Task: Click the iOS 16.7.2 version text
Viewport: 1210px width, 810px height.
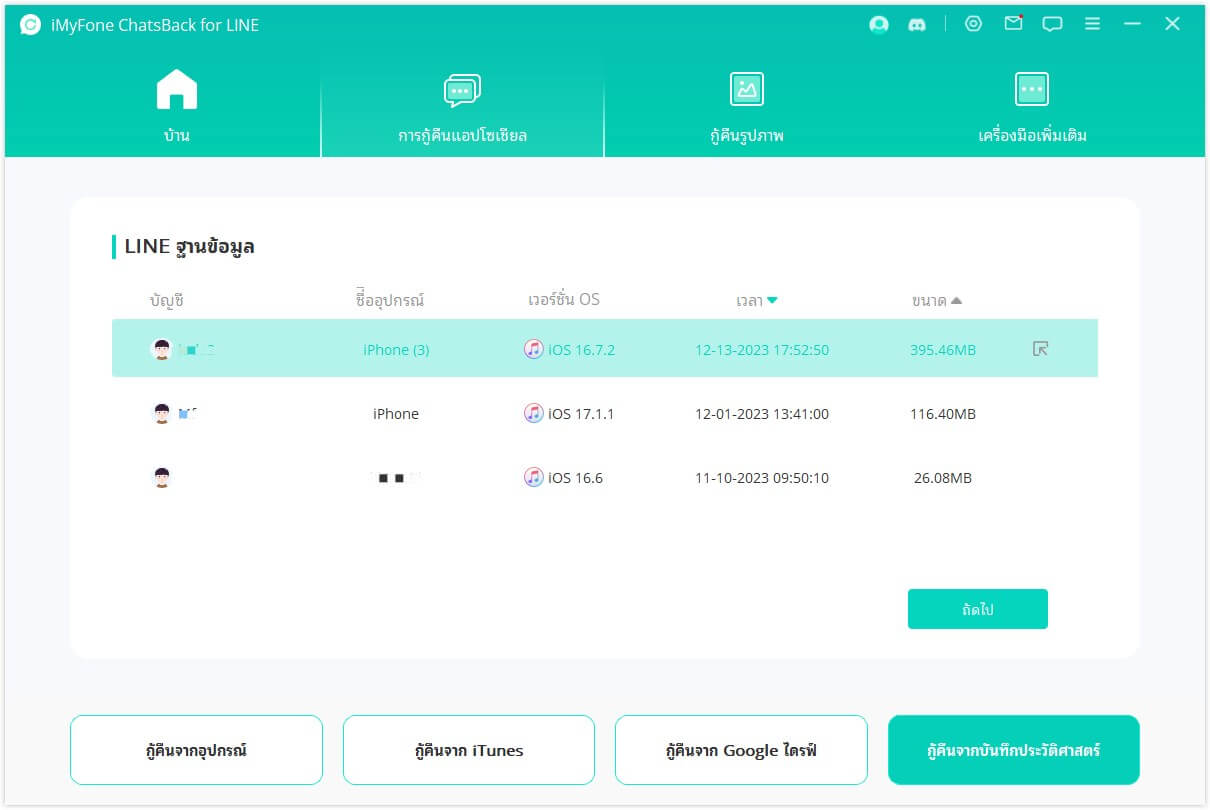Action: tap(582, 350)
